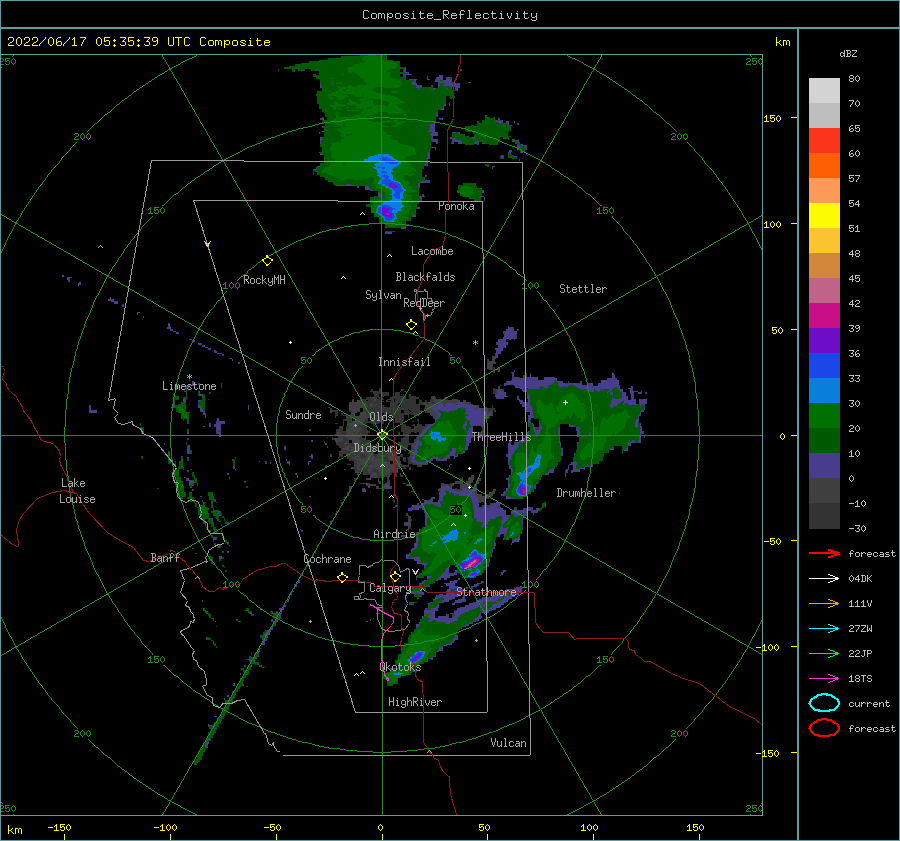This screenshot has width=900, height=841.
Task: Click the green 22JP arrow icon
Action: (x=824, y=653)
